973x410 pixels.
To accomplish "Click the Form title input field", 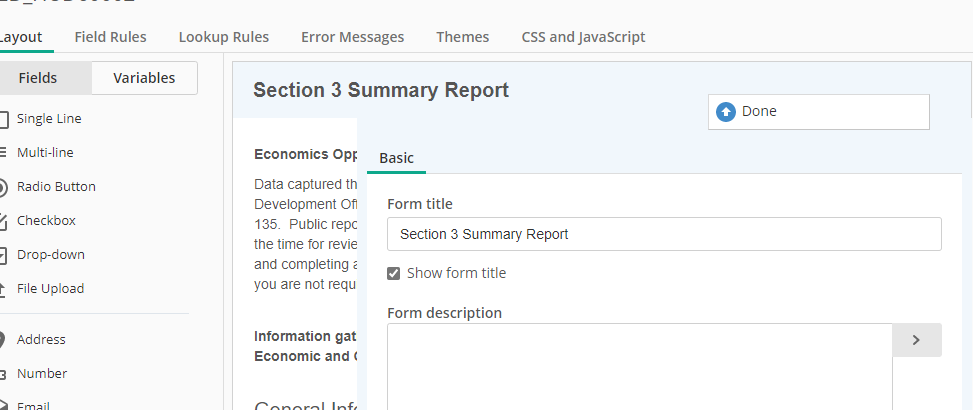I will tap(664, 234).
